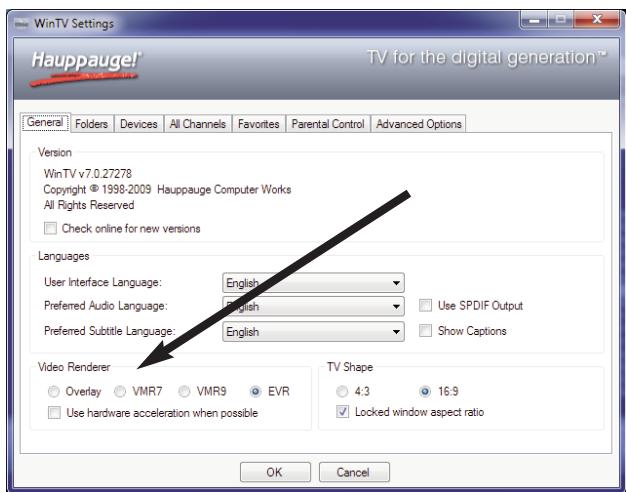Click the WinTV title bar icon
Viewport: 626px width, 492px height.
pos(21,24)
